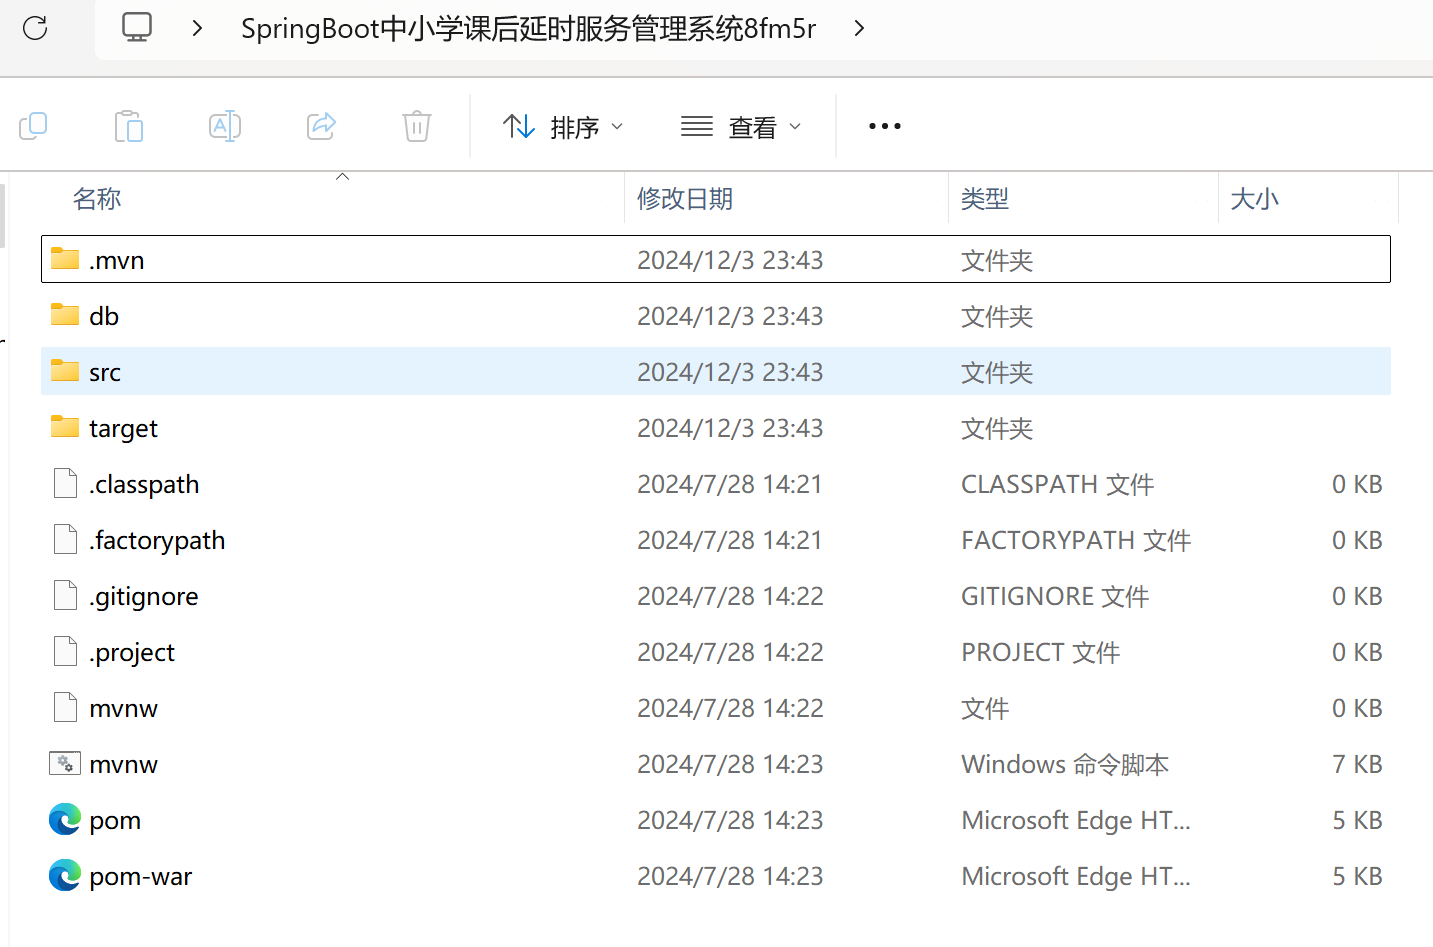1433x947 pixels.
Task: Click the Copy toolbar icon
Action: [33, 126]
